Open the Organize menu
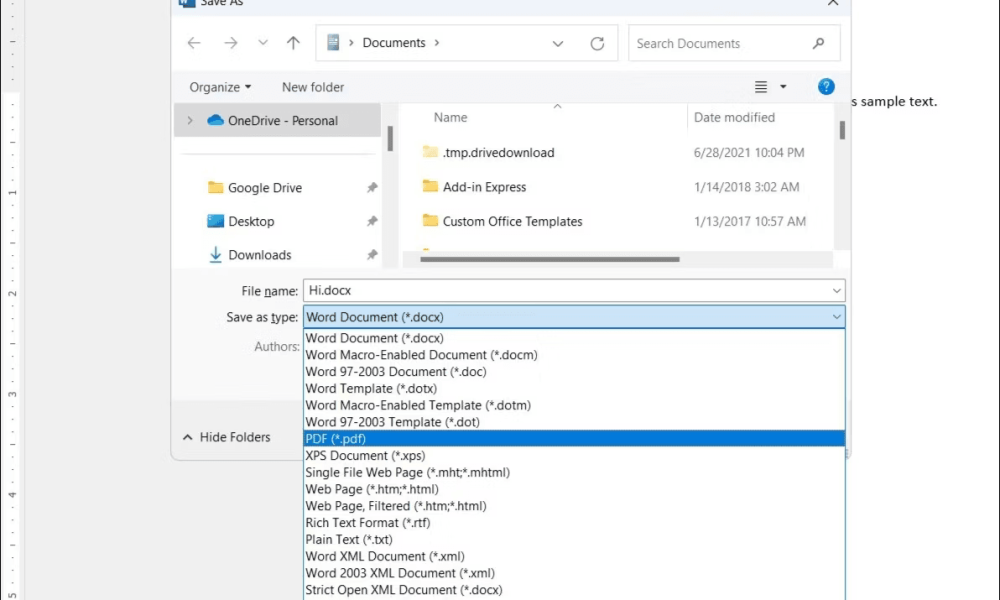 click(220, 87)
